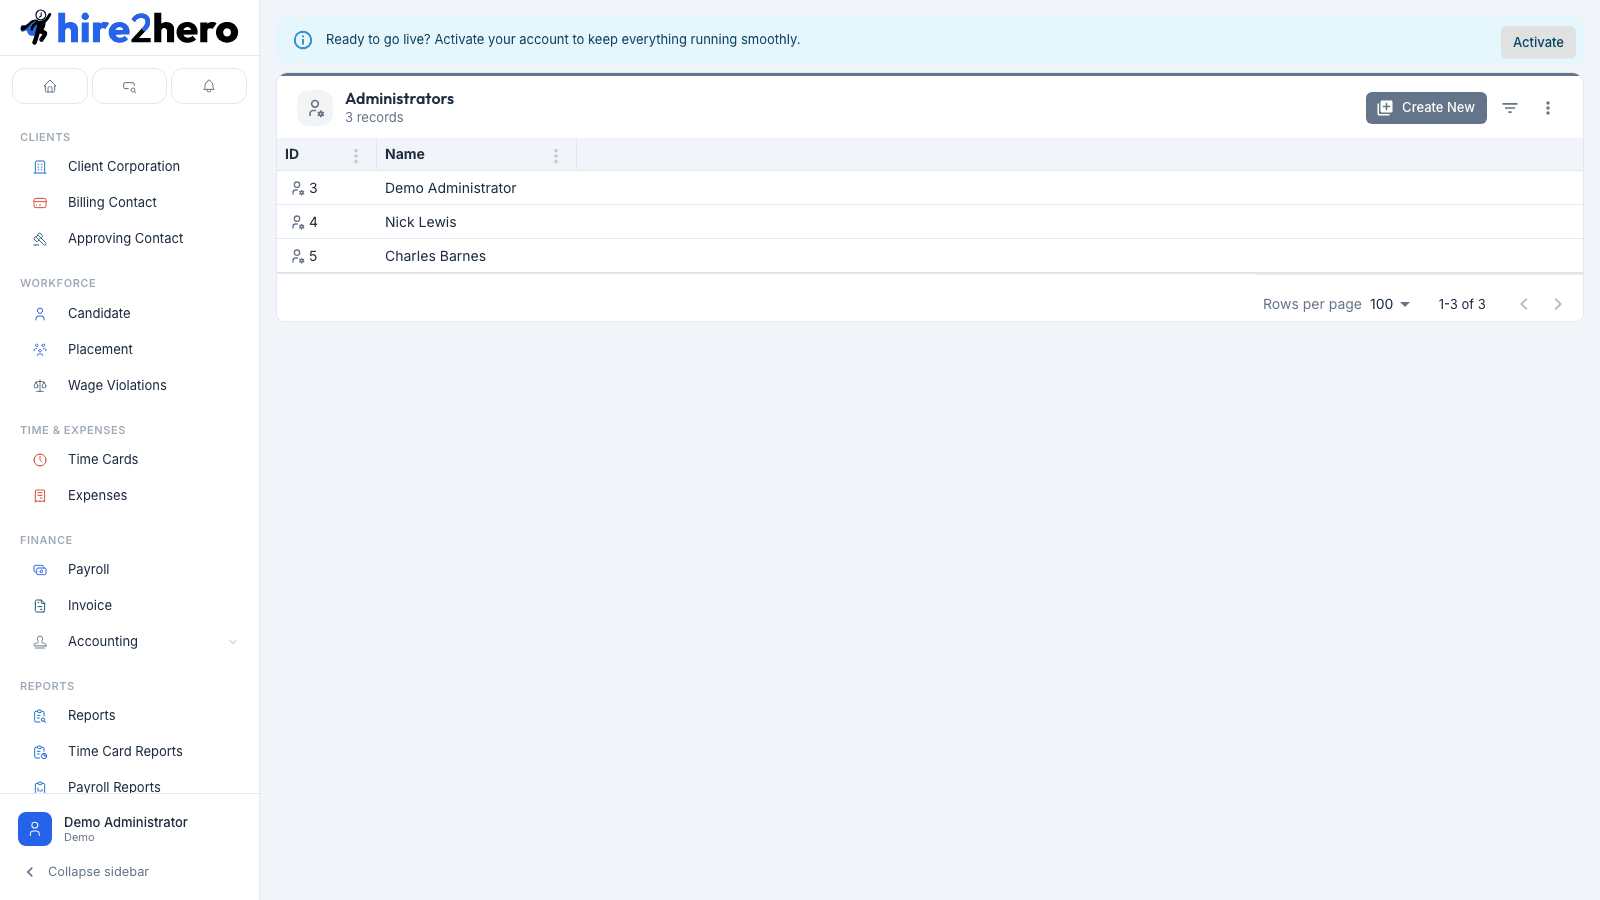
Task: Click the admin icon beside ID 4
Action: click(298, 222)
